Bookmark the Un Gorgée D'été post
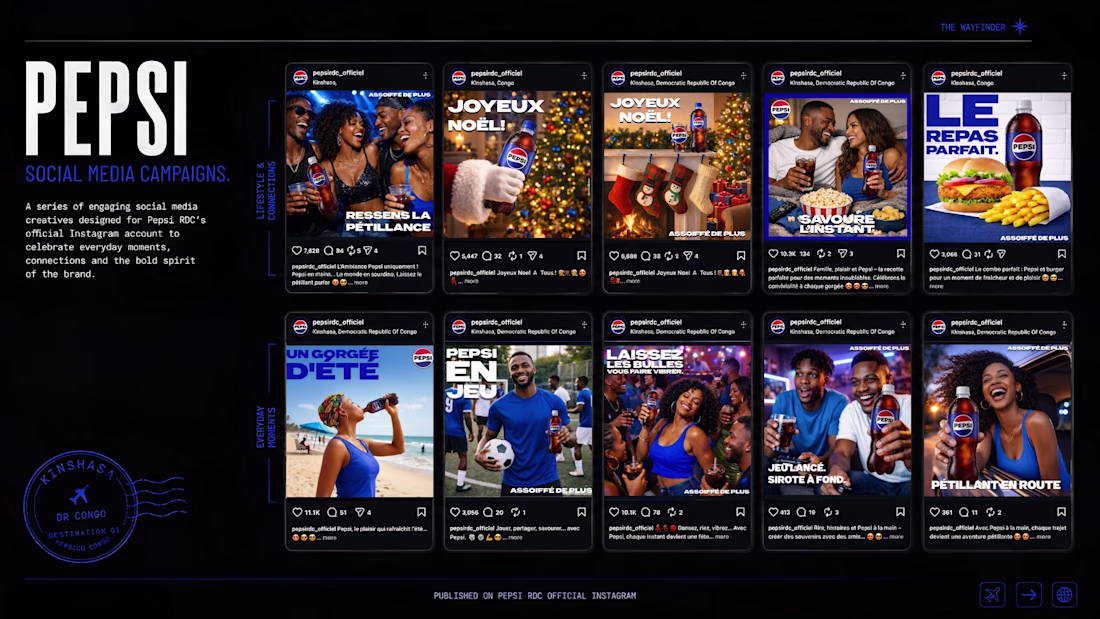Viewport: 1100px width, 619px height. pos(422,512)
